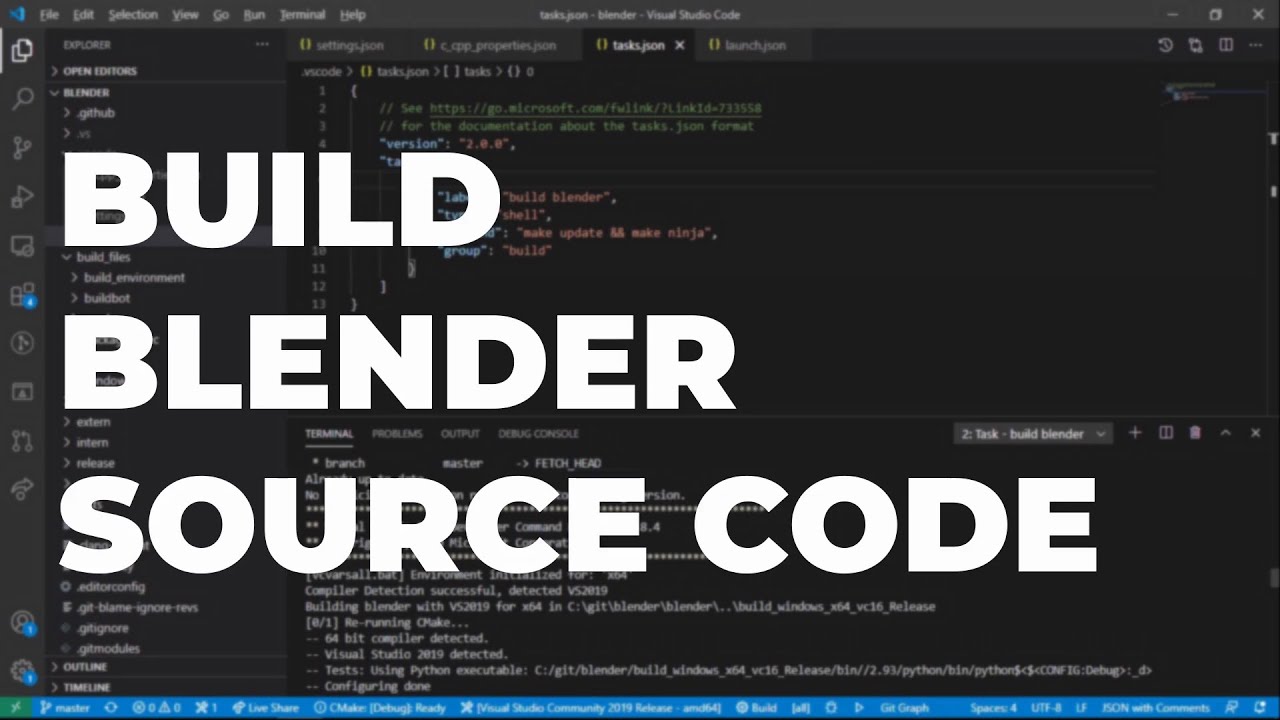The height and width of the screenshot is (720, 1280).
Task: Click the CMake launch play icon in status bar
Action: (x=859, y=708)
